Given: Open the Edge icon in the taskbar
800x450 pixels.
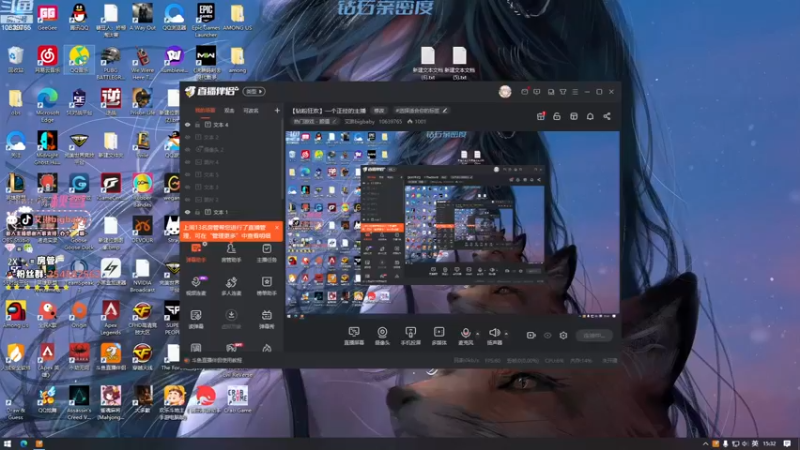Looking at the screenshot, I should [23, 444].
